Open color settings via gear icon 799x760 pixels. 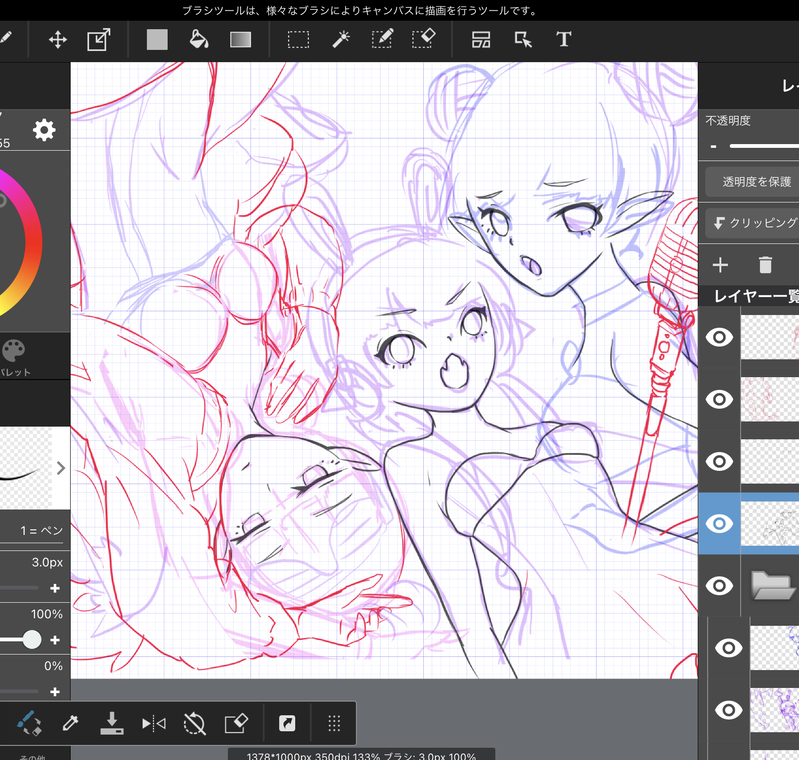[44, 130]
